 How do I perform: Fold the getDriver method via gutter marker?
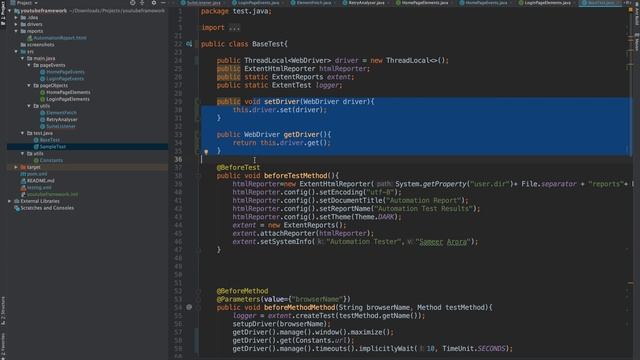[x=198, y=134]
